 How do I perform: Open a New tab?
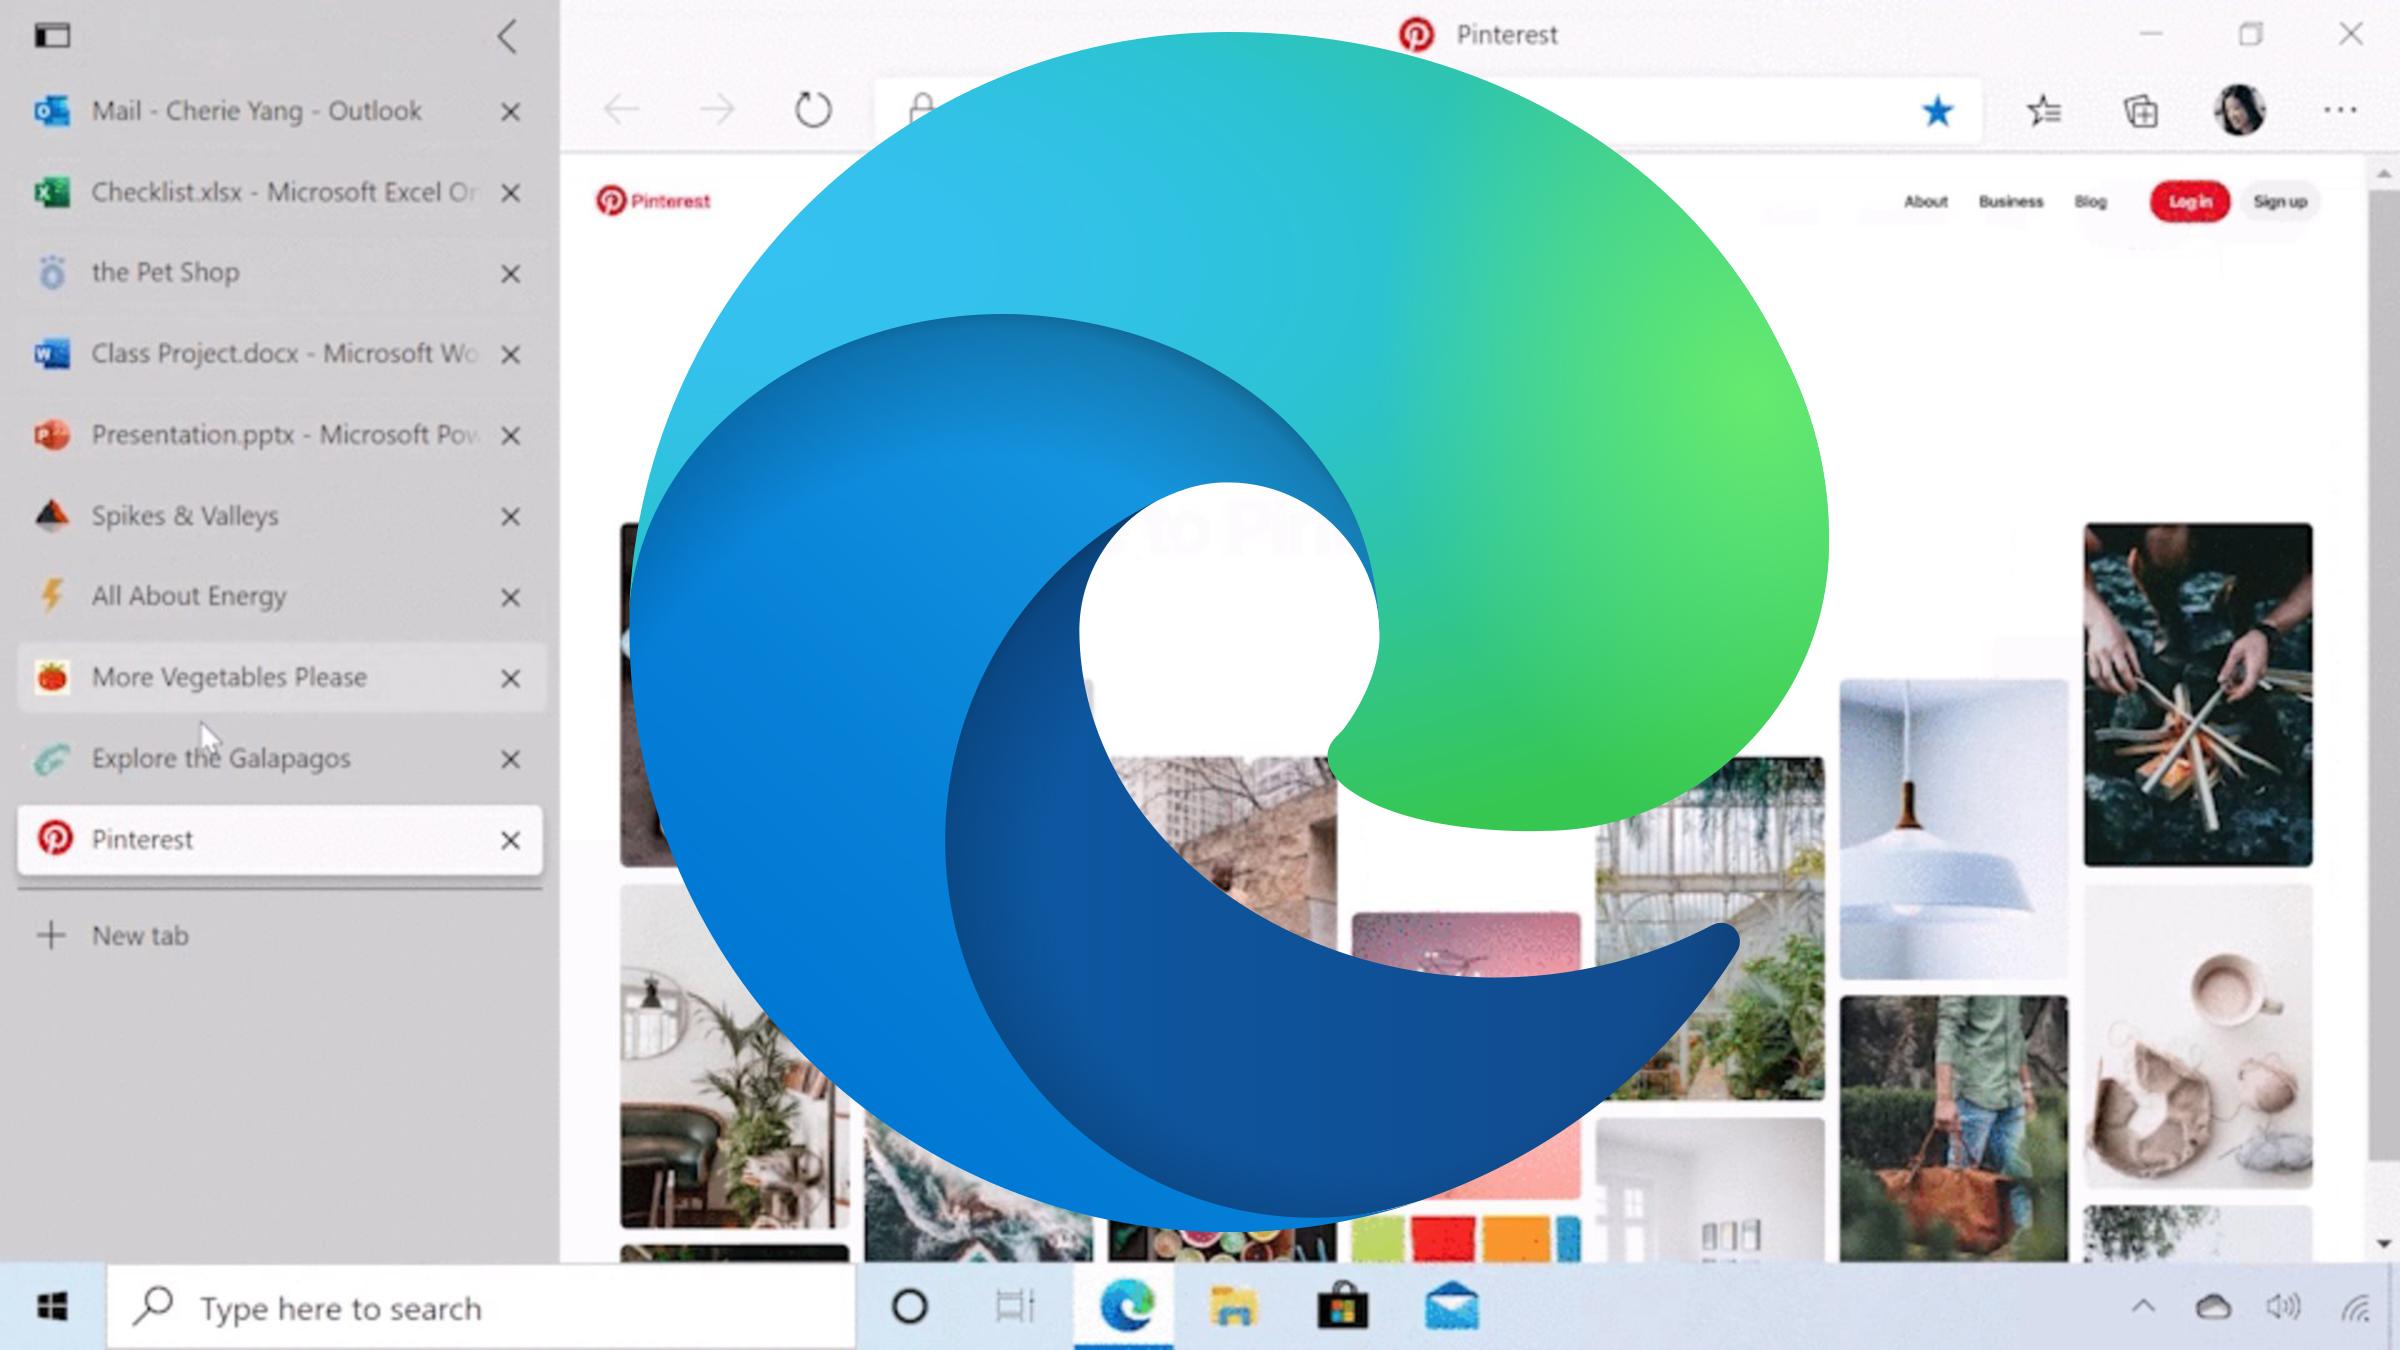(137, 936)
